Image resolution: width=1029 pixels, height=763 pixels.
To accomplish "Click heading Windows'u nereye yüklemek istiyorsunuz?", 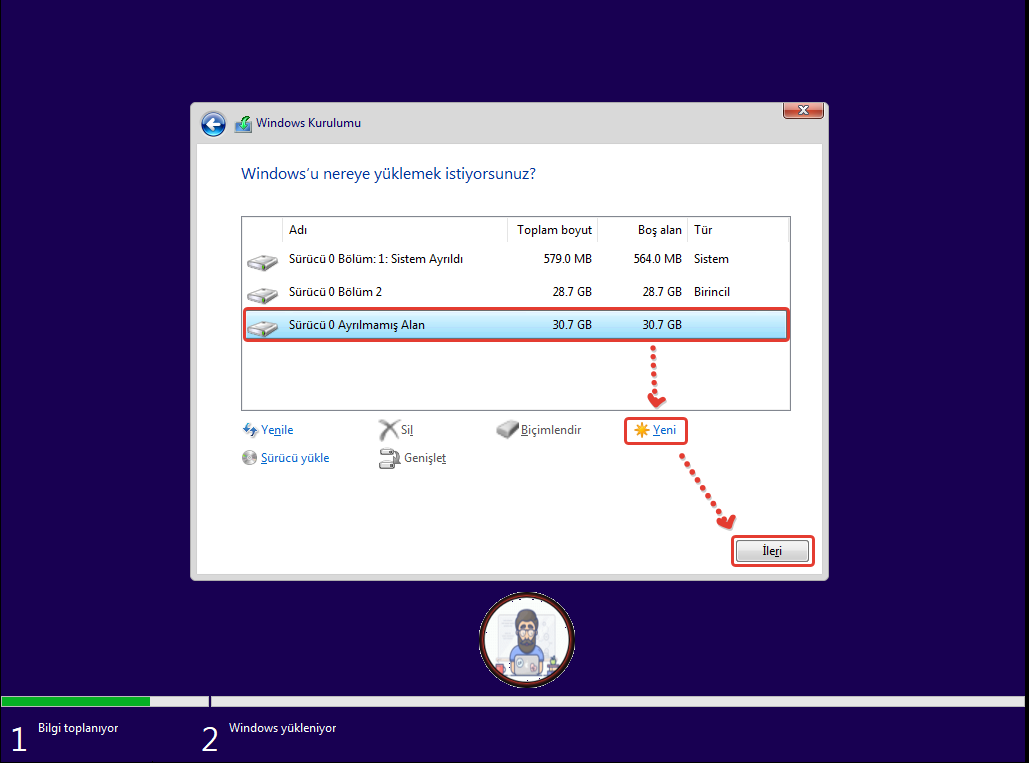I will [x=388, y=174].
